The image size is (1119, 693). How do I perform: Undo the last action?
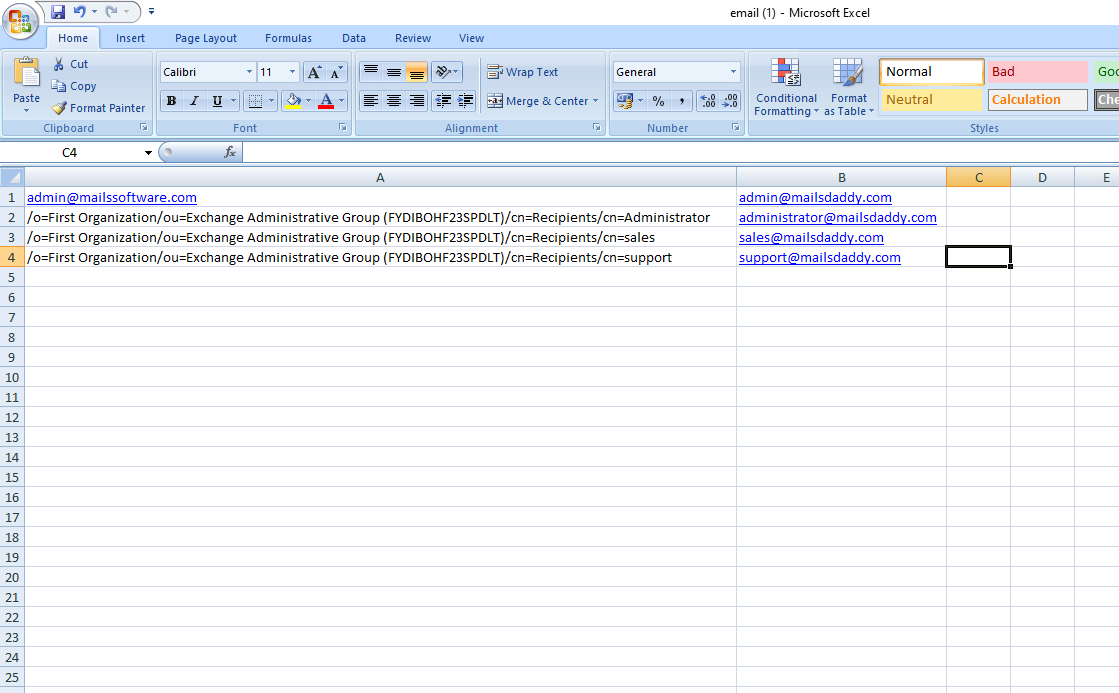(x=79, y=11)
